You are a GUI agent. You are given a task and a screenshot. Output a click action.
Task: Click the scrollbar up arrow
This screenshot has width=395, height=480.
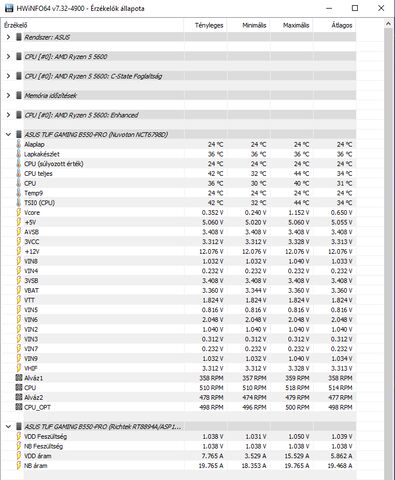point(388,24)
